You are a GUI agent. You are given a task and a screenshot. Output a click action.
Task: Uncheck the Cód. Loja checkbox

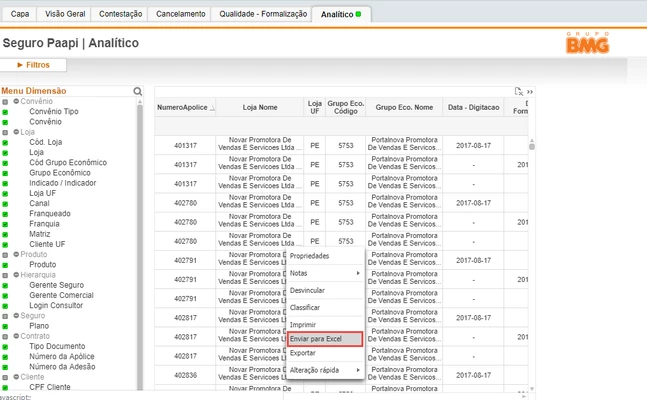(x=5, y=143)
